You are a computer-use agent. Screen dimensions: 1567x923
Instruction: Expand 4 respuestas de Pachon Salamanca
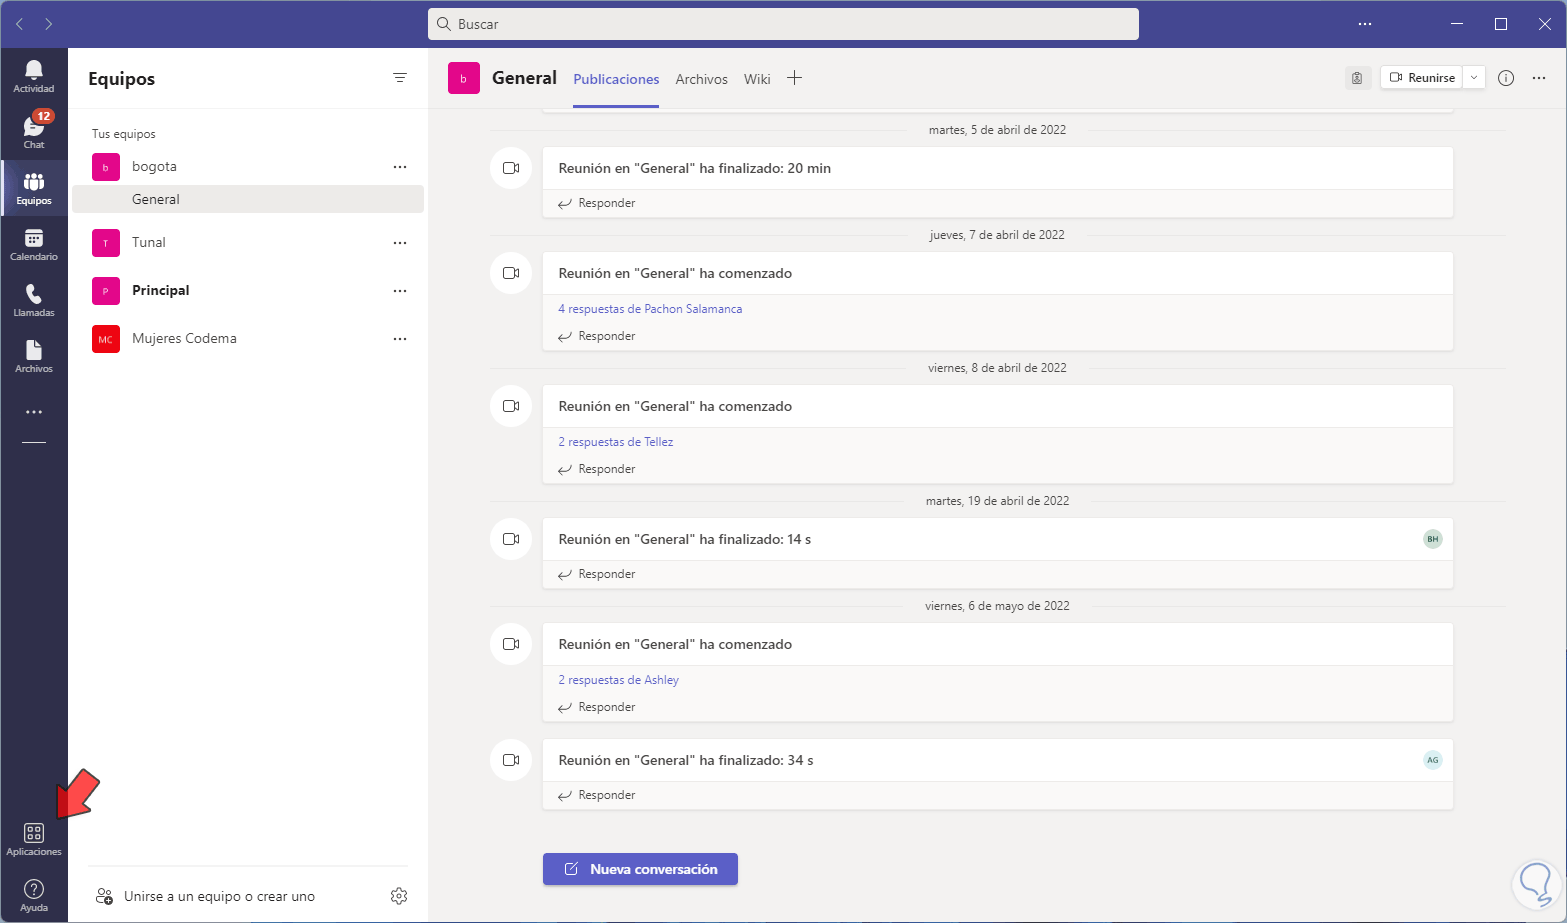coord(650,309)
